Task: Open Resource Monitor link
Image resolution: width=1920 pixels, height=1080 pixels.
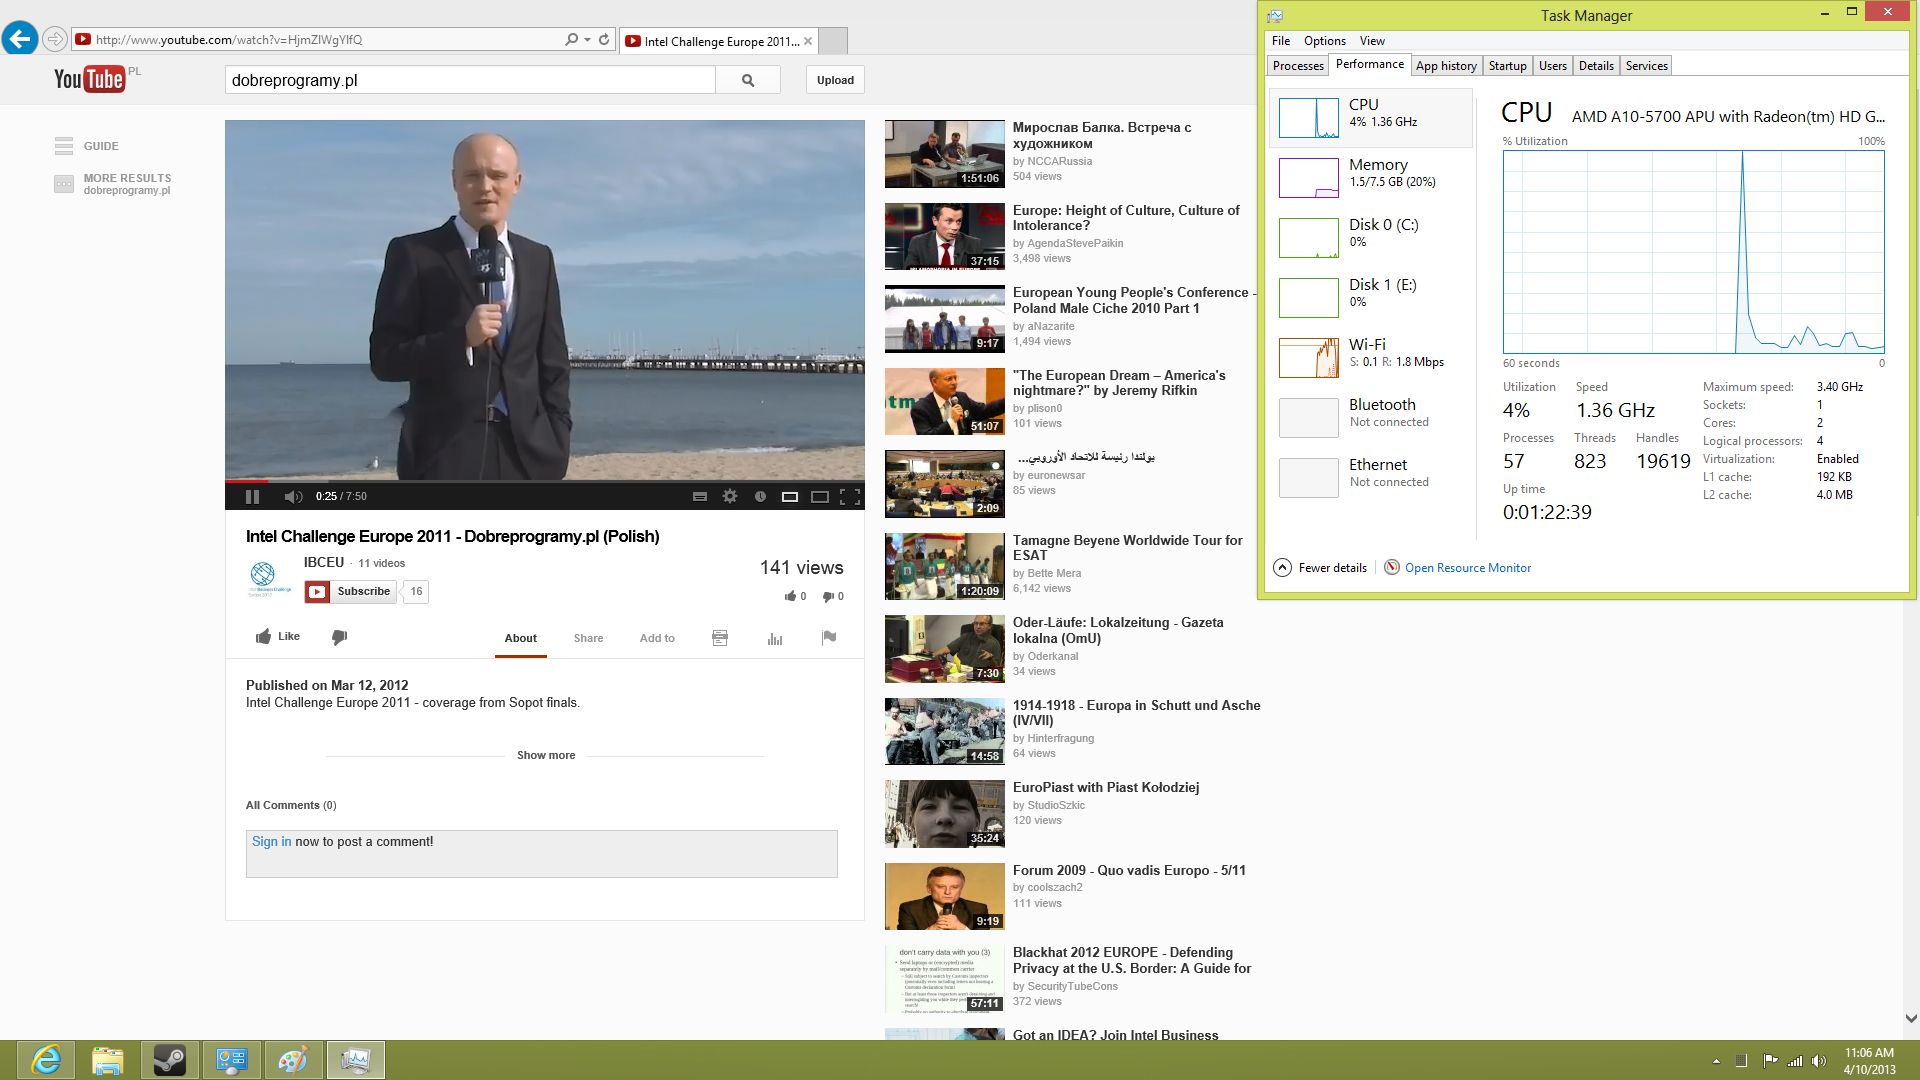Action: tap(1467, 568)
